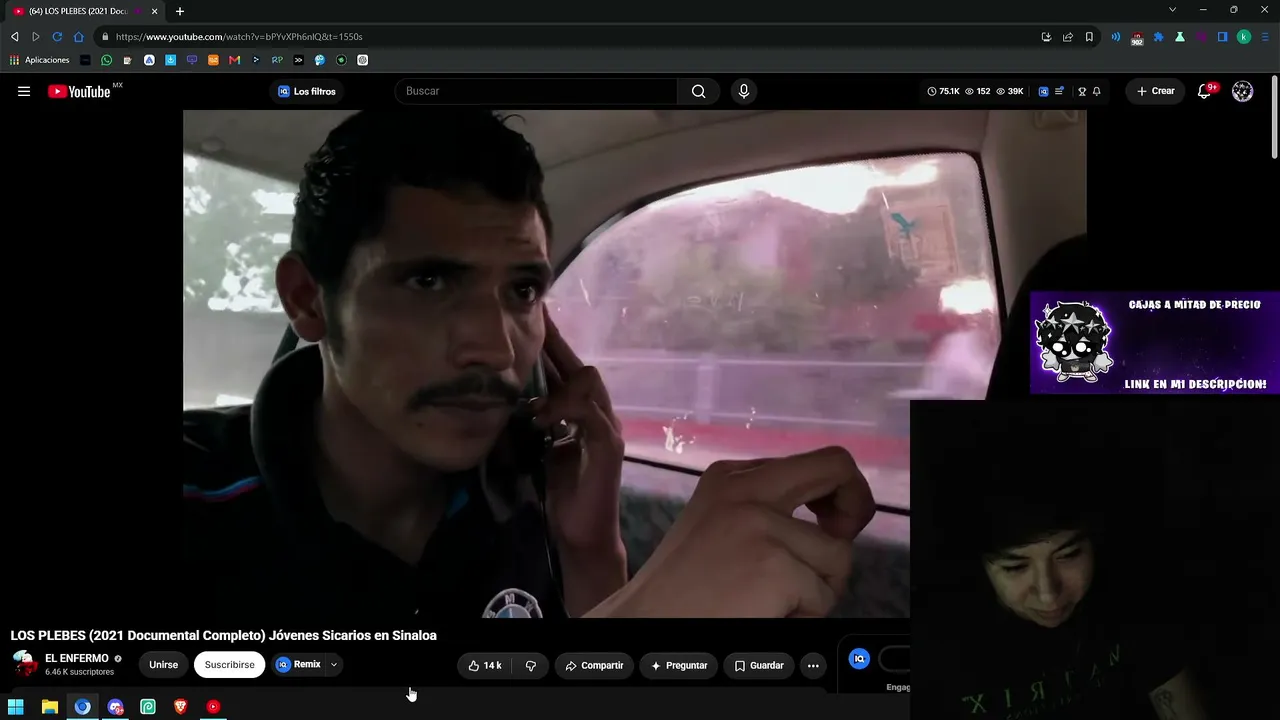Open the browser home page

[78, 37]
